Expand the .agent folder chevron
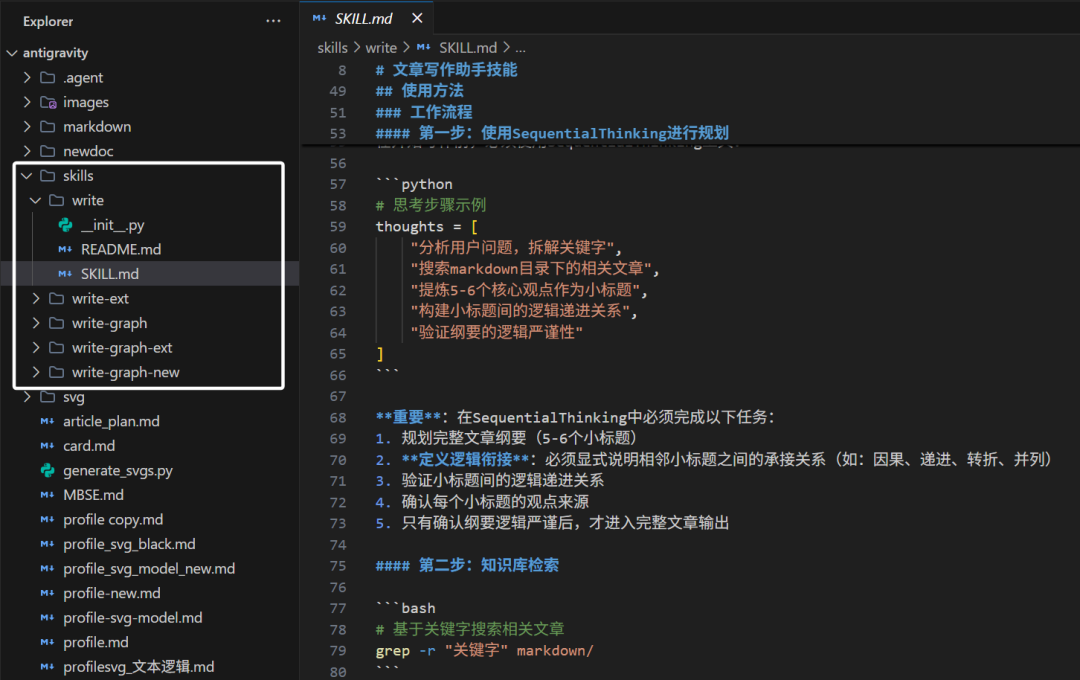Viewport: 1080px width, 680px height. tap(27, 77)
